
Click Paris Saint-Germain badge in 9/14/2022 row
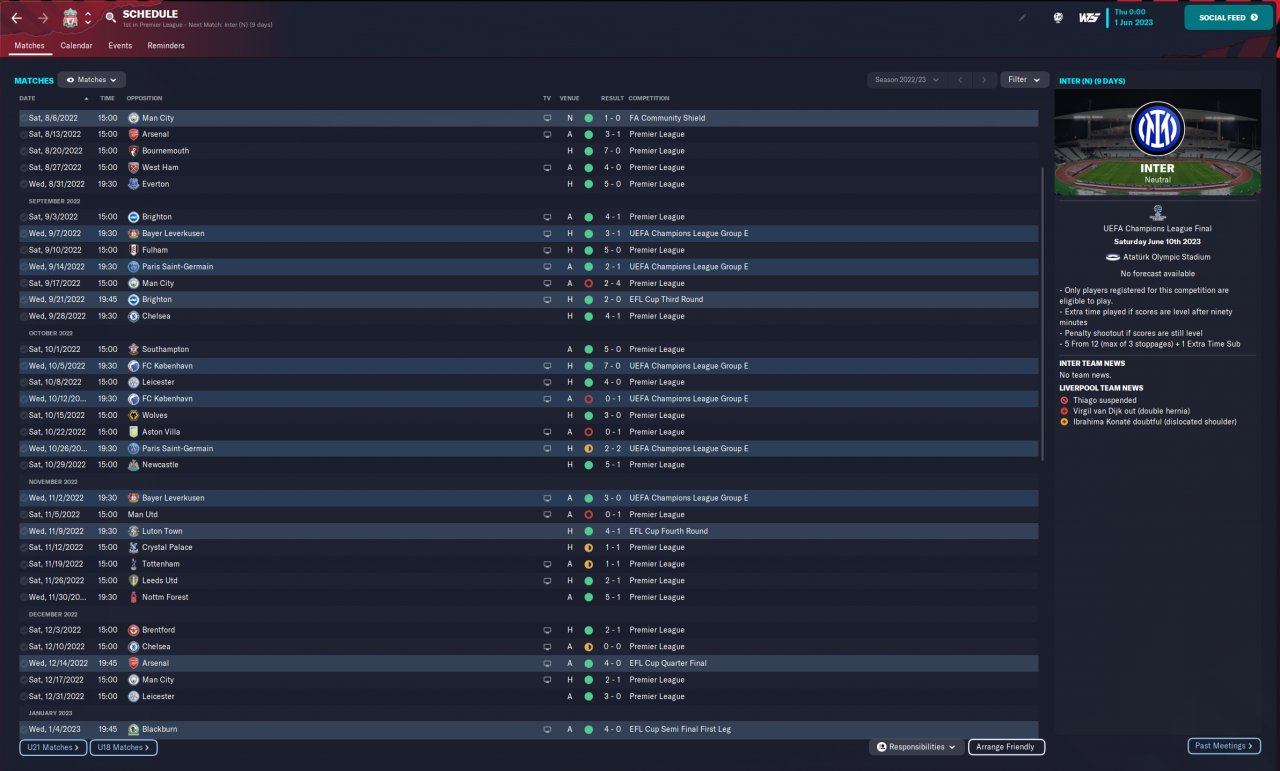point(133,267)
